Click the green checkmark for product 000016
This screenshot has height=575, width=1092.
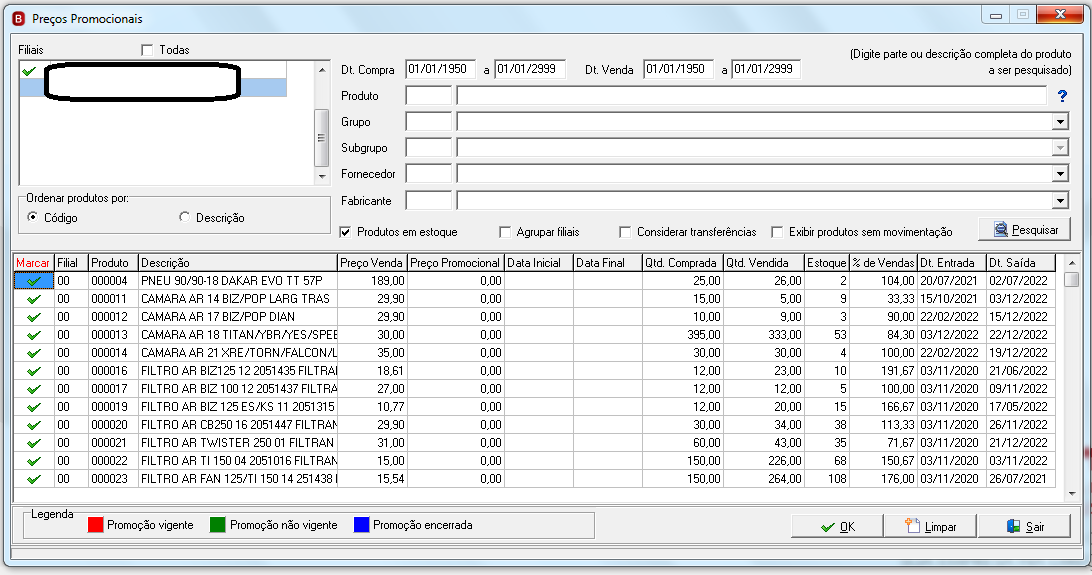point(34,371)
